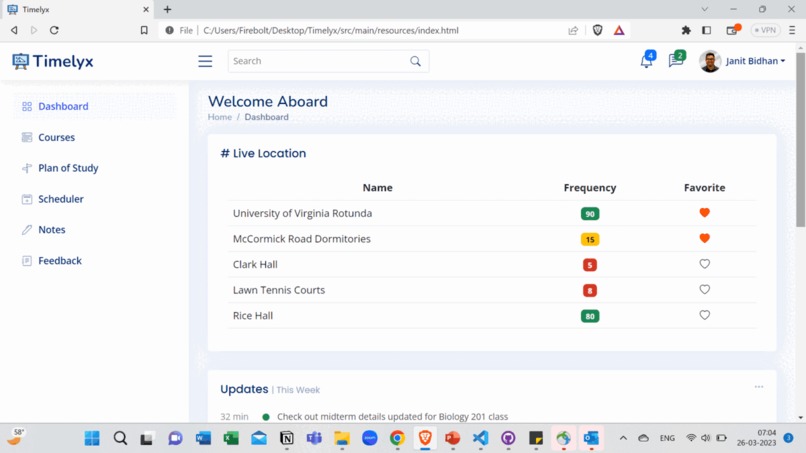Click the Dashboard breadcrumb
This screenshot has width=806, height=453.
(266, 117)
